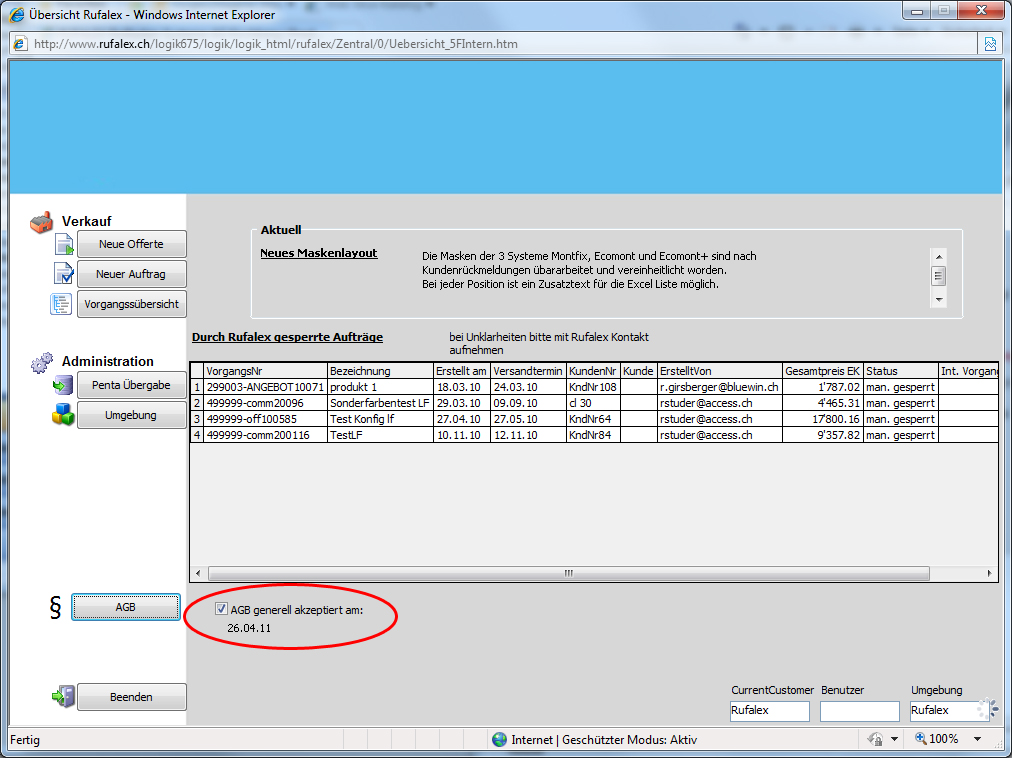Click the compatibility view icon in address bar
Viewport: 1012px width, 758px height.
[x=989, y=44]
